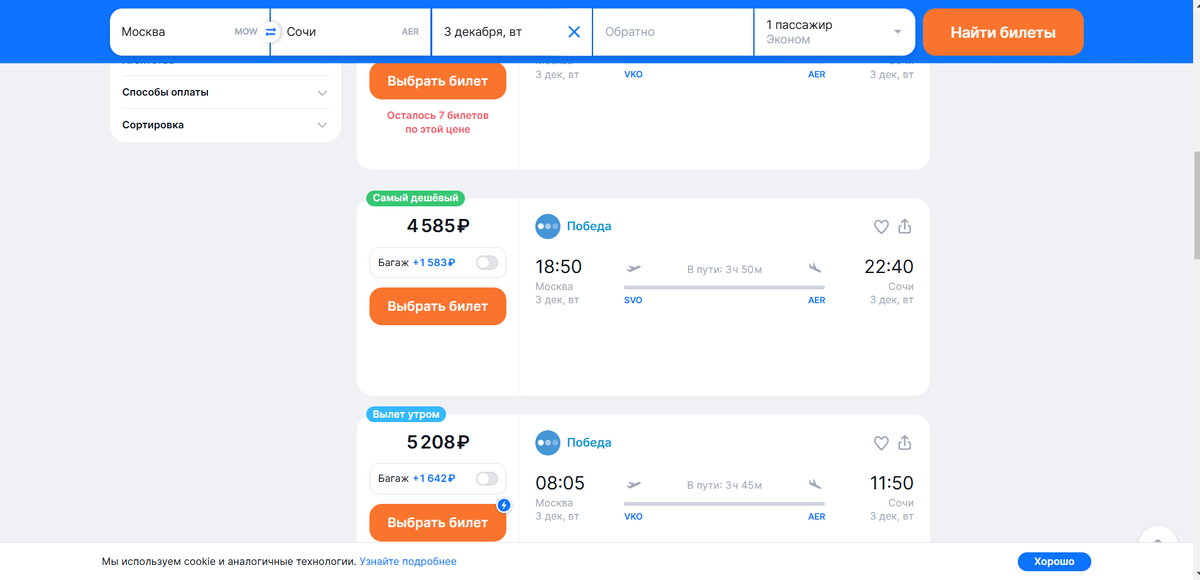Expand Сортировка filter section
1200x580 pixels.
tap(225, 125)
